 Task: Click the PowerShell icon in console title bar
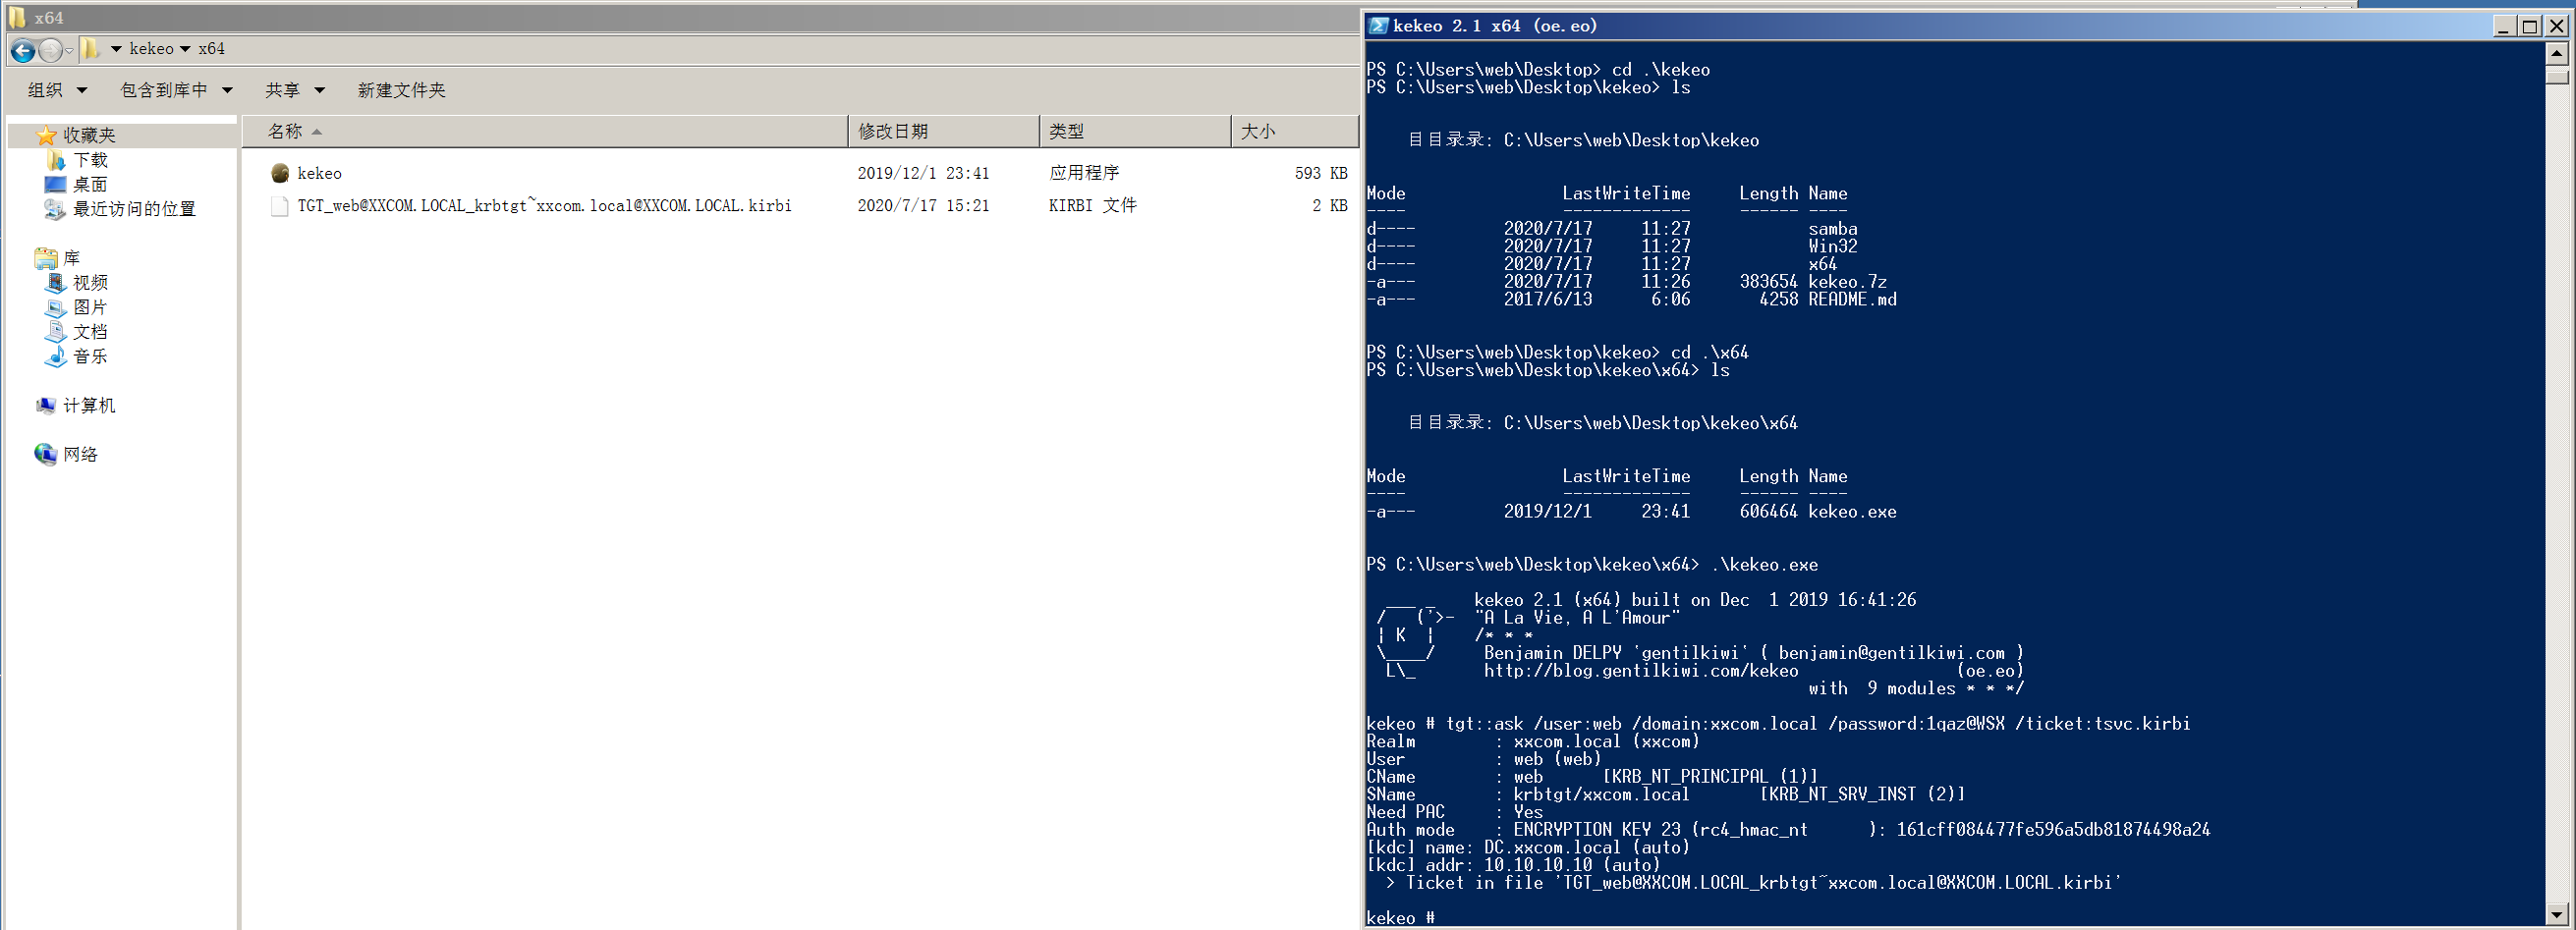1379,26
